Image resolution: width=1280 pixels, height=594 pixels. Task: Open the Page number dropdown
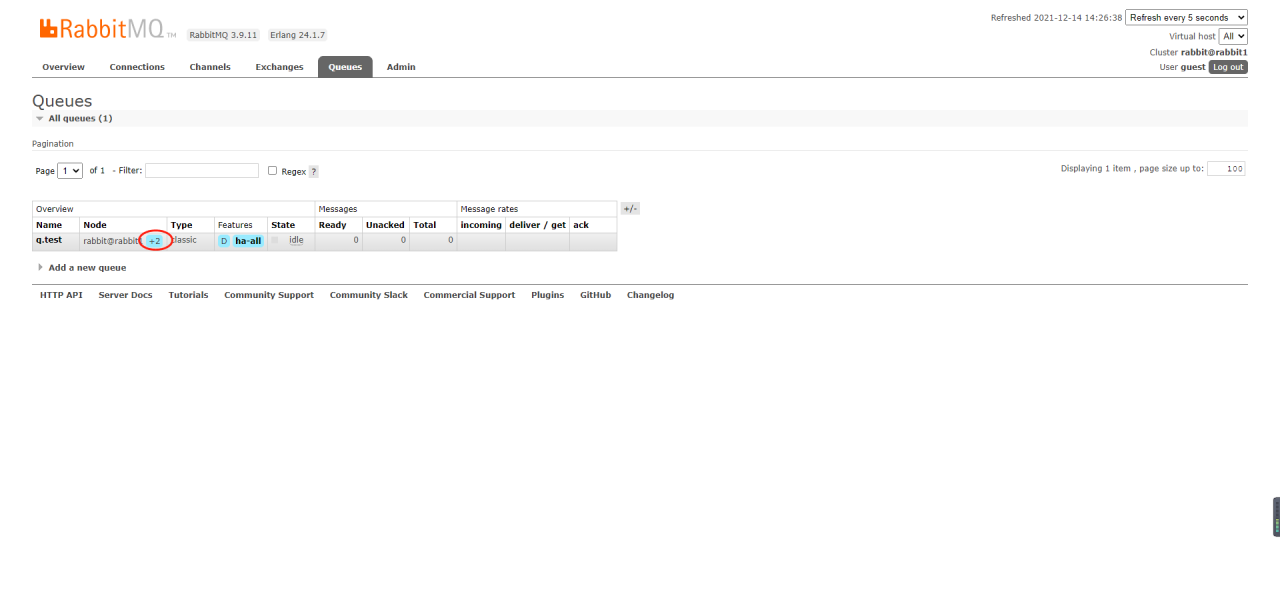point(70,171)
